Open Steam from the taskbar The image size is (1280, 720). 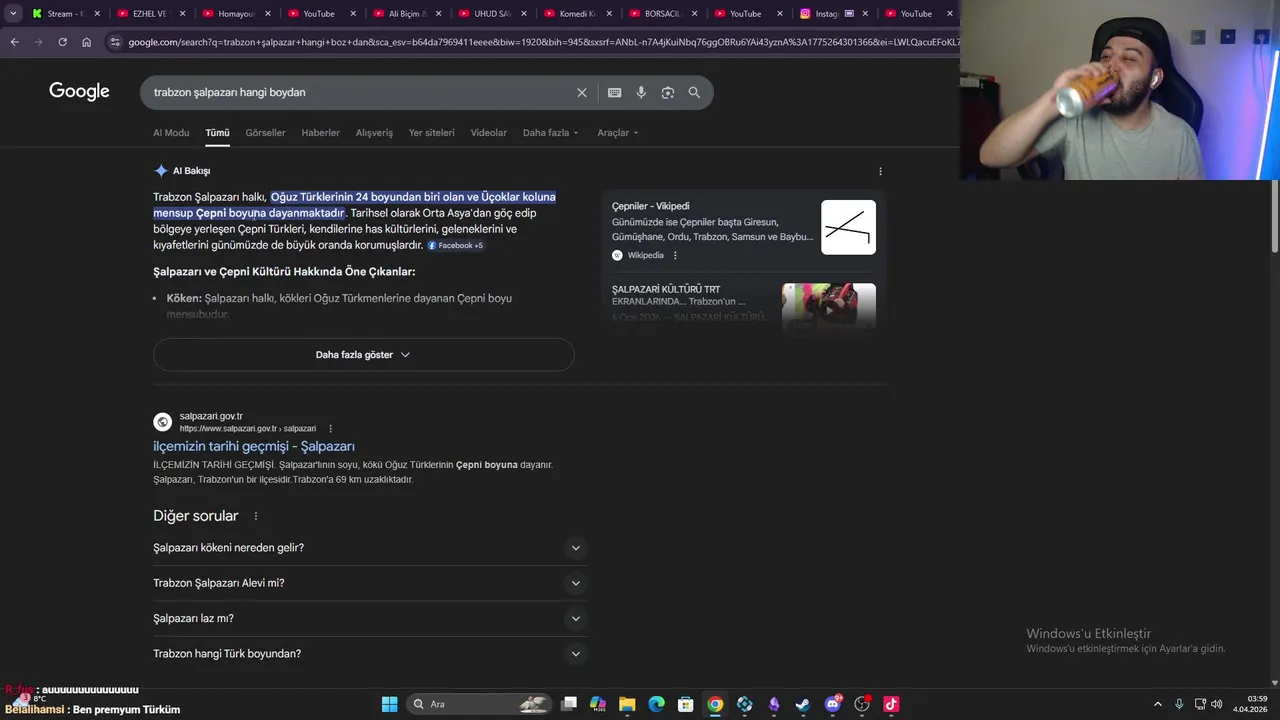coord(802,704)
